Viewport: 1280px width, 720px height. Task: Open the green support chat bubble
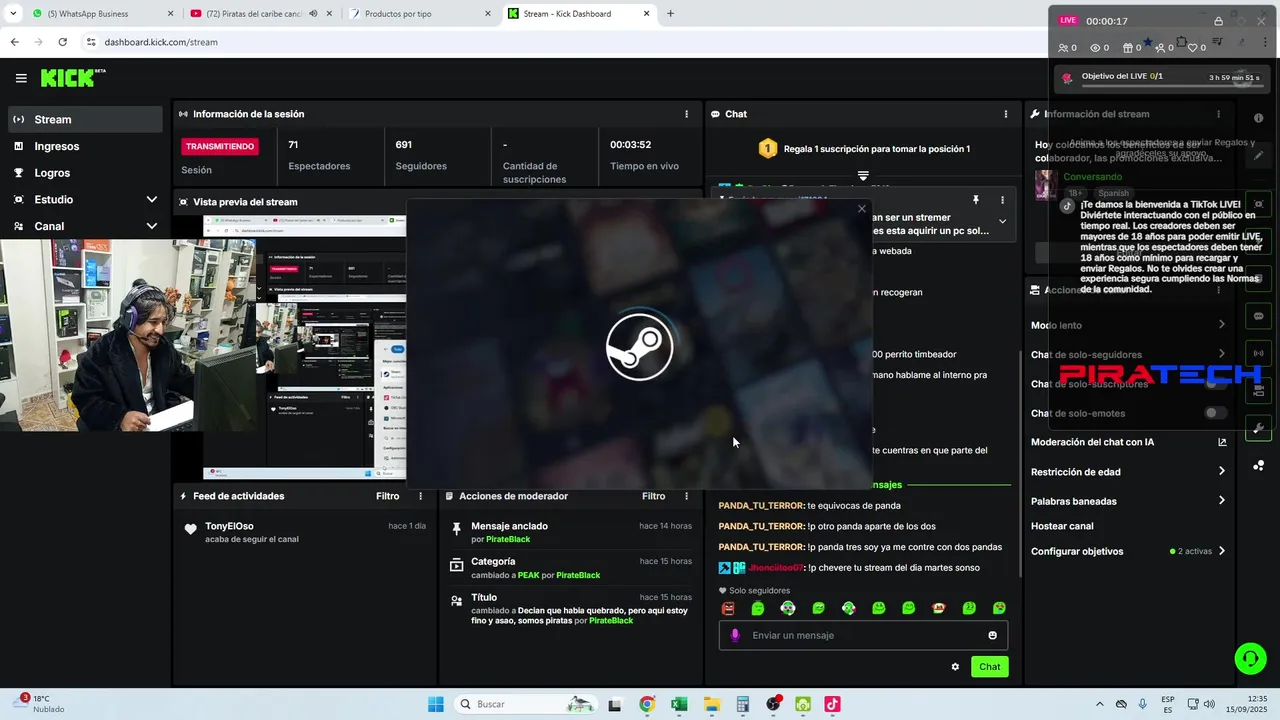coord(1250,658)
